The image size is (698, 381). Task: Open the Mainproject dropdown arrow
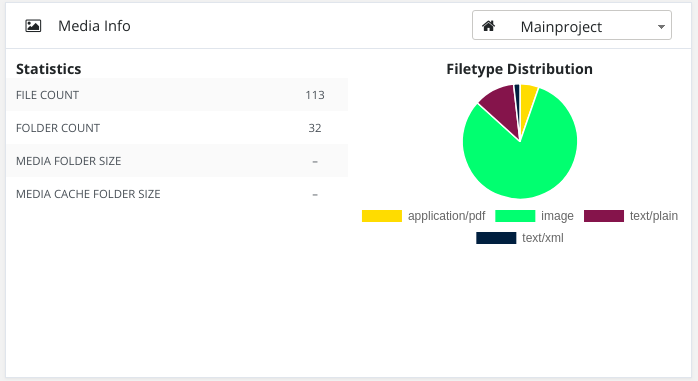click(661, 27)
